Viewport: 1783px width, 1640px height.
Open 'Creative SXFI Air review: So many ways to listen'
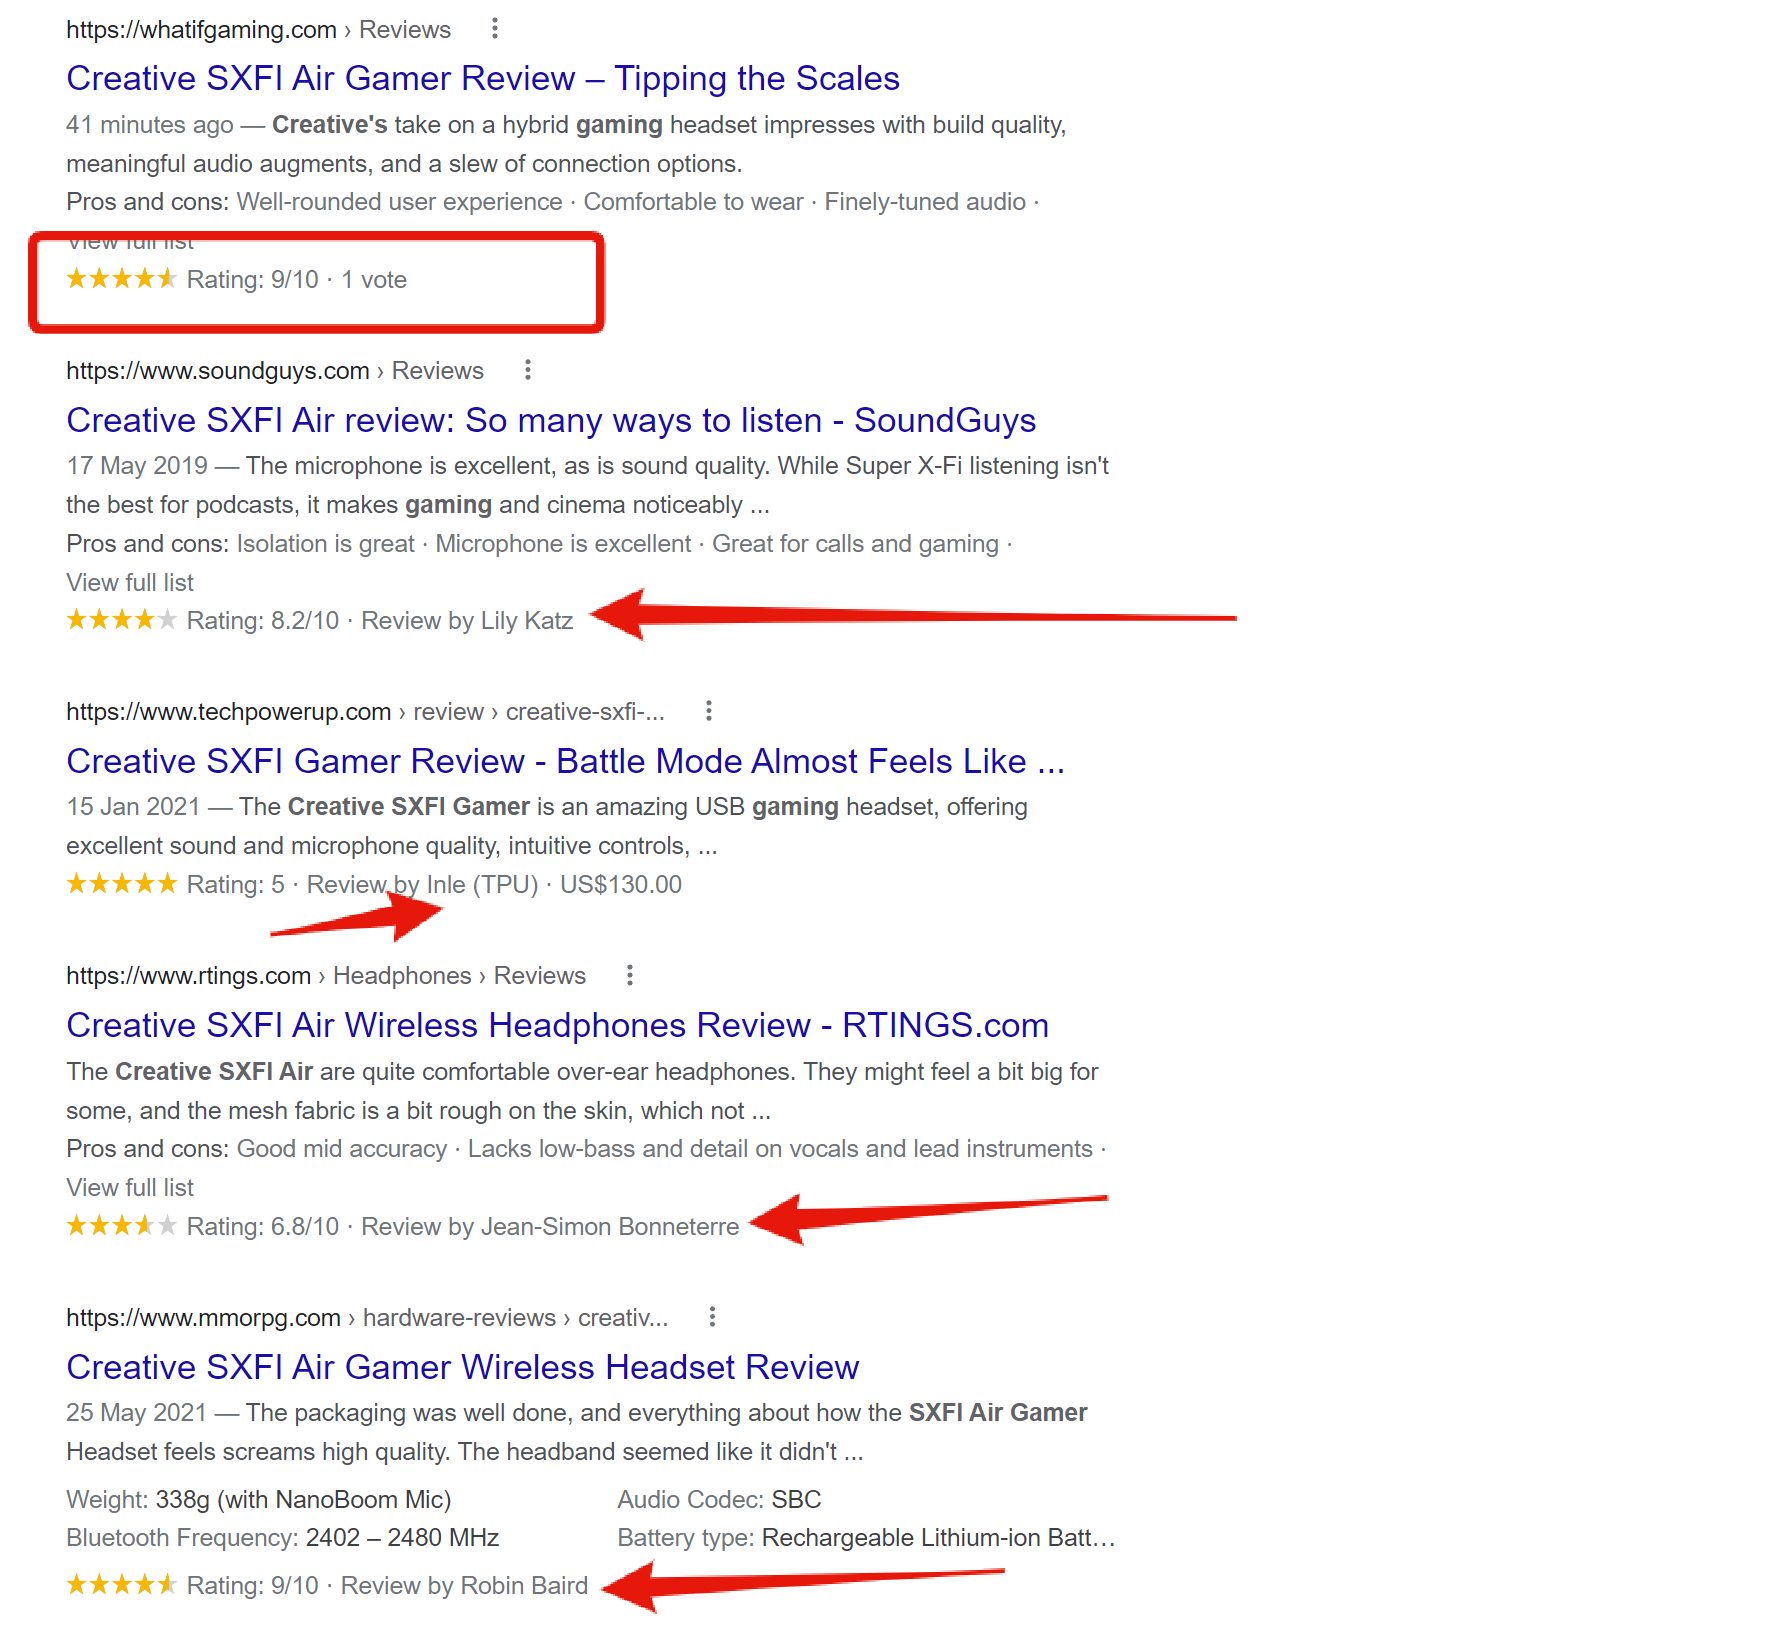point(551,420)
